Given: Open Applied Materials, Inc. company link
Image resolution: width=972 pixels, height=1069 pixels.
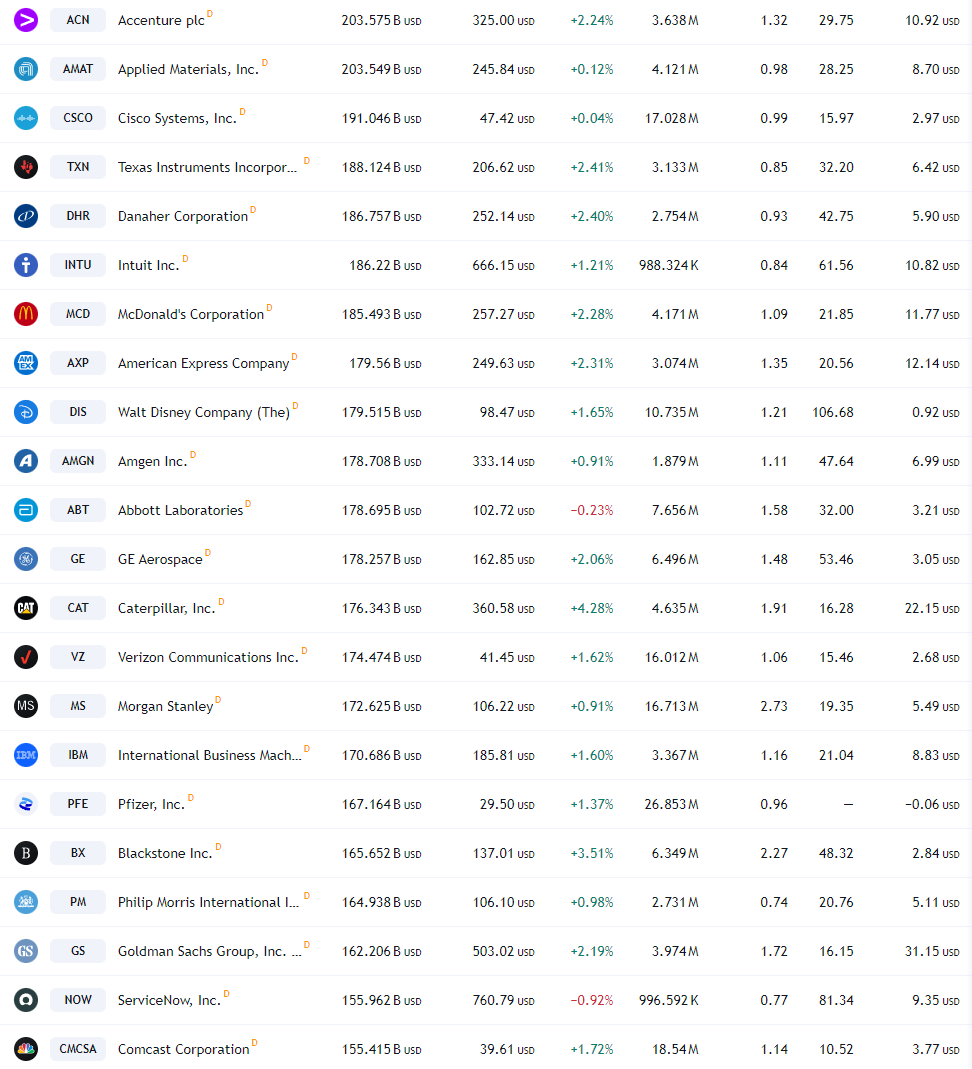Looking at the screenshot, I should pyautogui.click(x=188, y=70).
